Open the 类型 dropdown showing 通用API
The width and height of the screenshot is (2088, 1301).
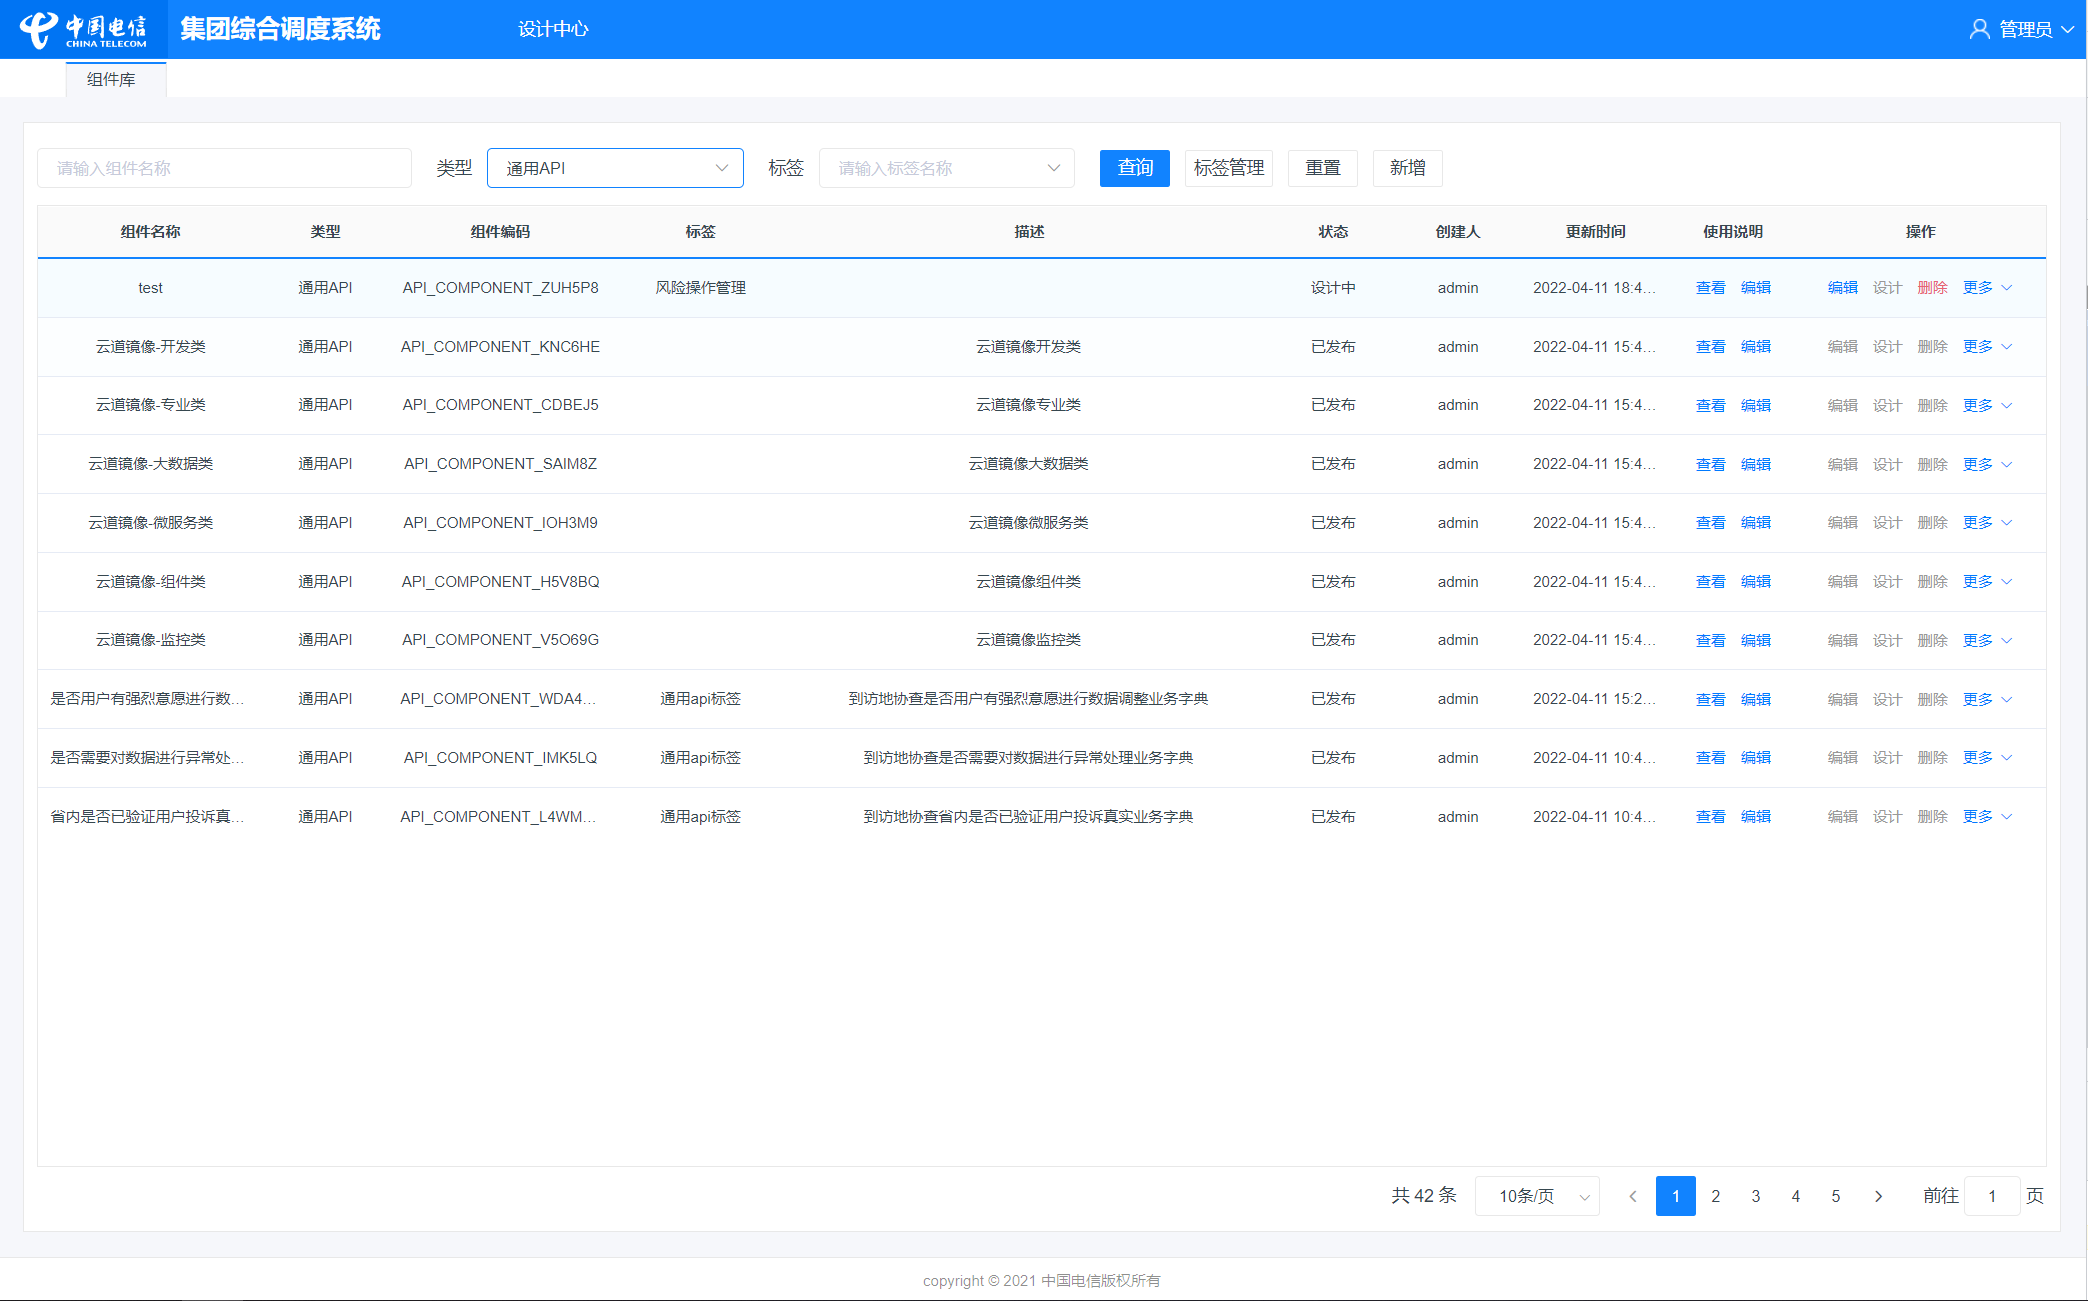click(x=615, y=168)
